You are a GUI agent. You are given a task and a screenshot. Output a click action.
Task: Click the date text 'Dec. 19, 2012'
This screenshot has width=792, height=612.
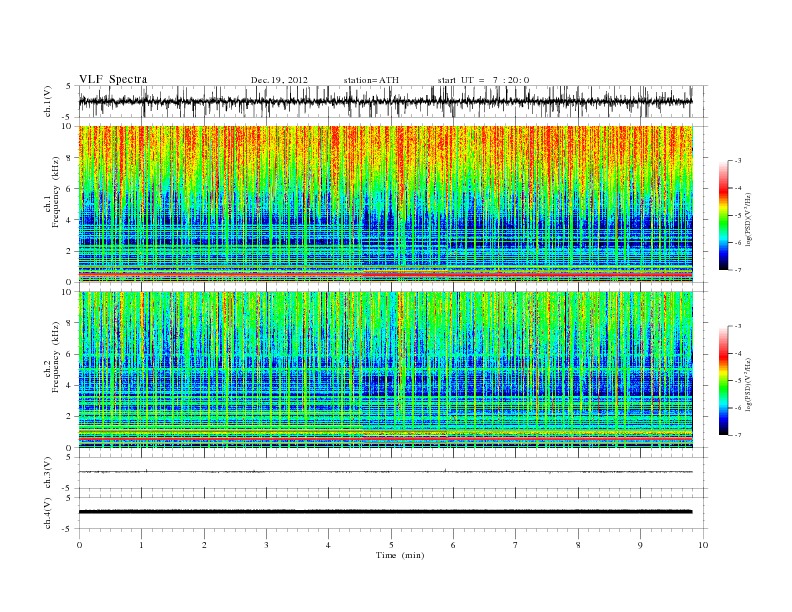pos(279,80)
